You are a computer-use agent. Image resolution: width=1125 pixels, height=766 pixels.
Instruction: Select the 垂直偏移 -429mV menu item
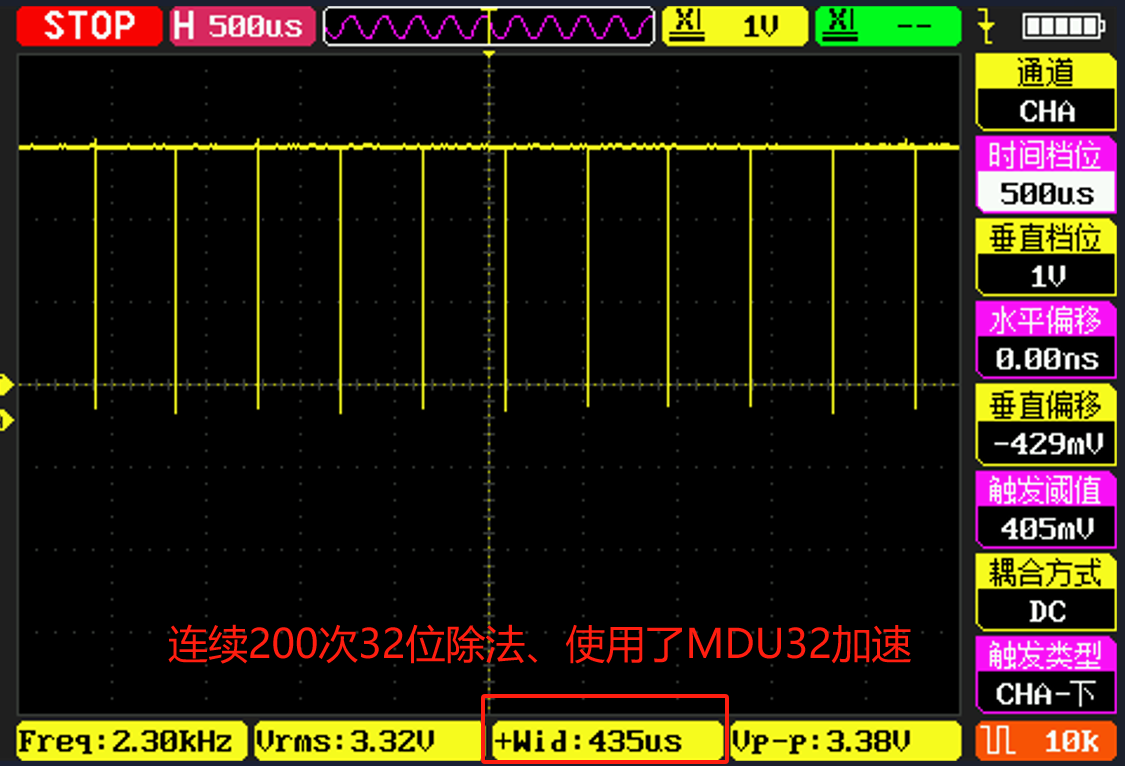(1045, 425)
